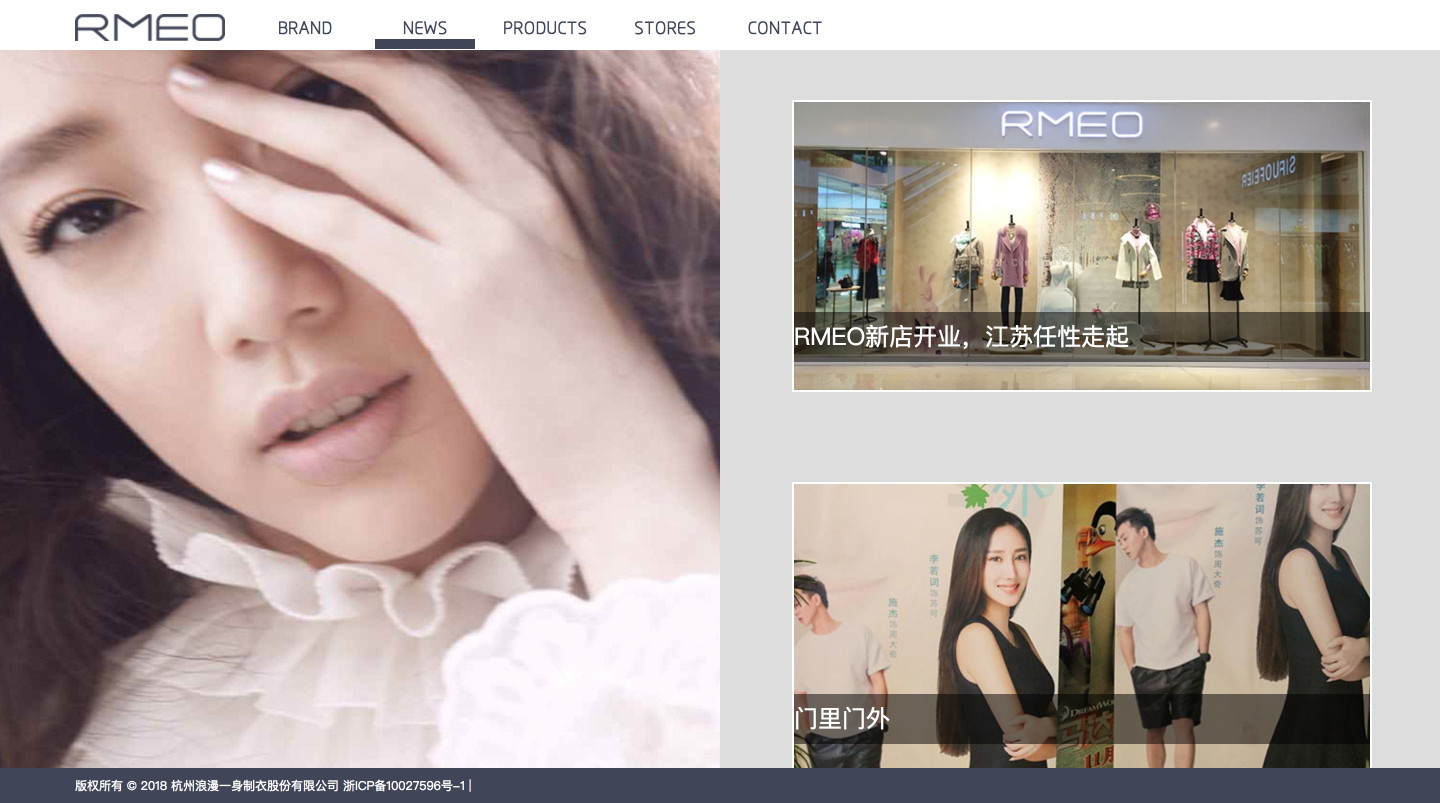The width and height of the screenshot is (1440, 803).
Task: Click the 杭州浪漫一身制衣股份有限公司 company name
Action: point(255,786)
